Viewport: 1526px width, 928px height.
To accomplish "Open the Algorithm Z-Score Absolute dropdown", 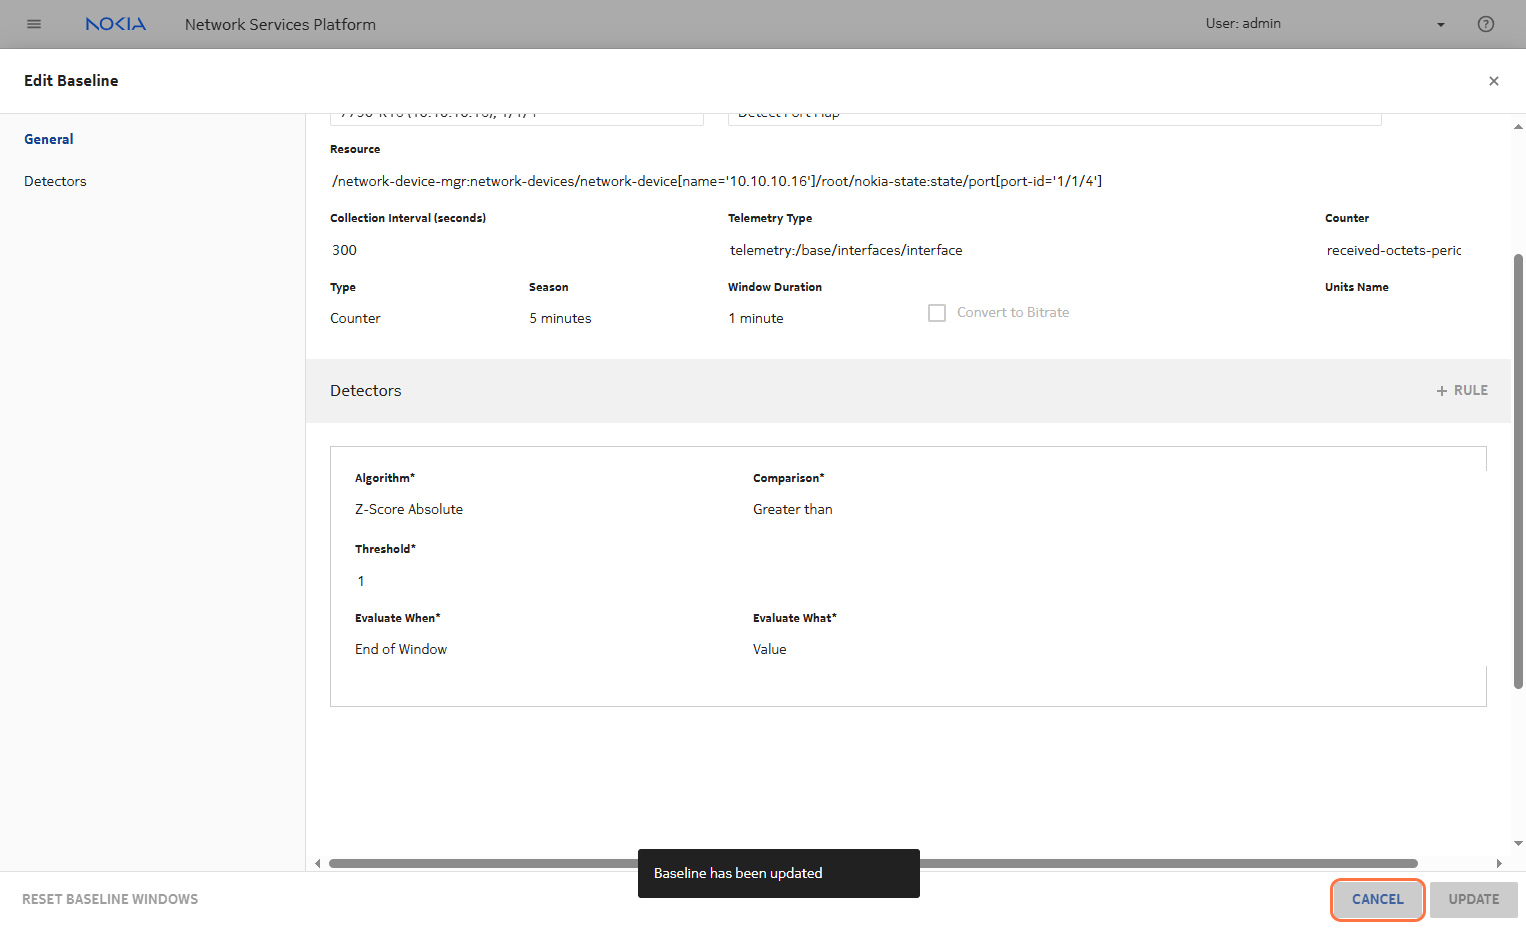I will pos(540,510).
